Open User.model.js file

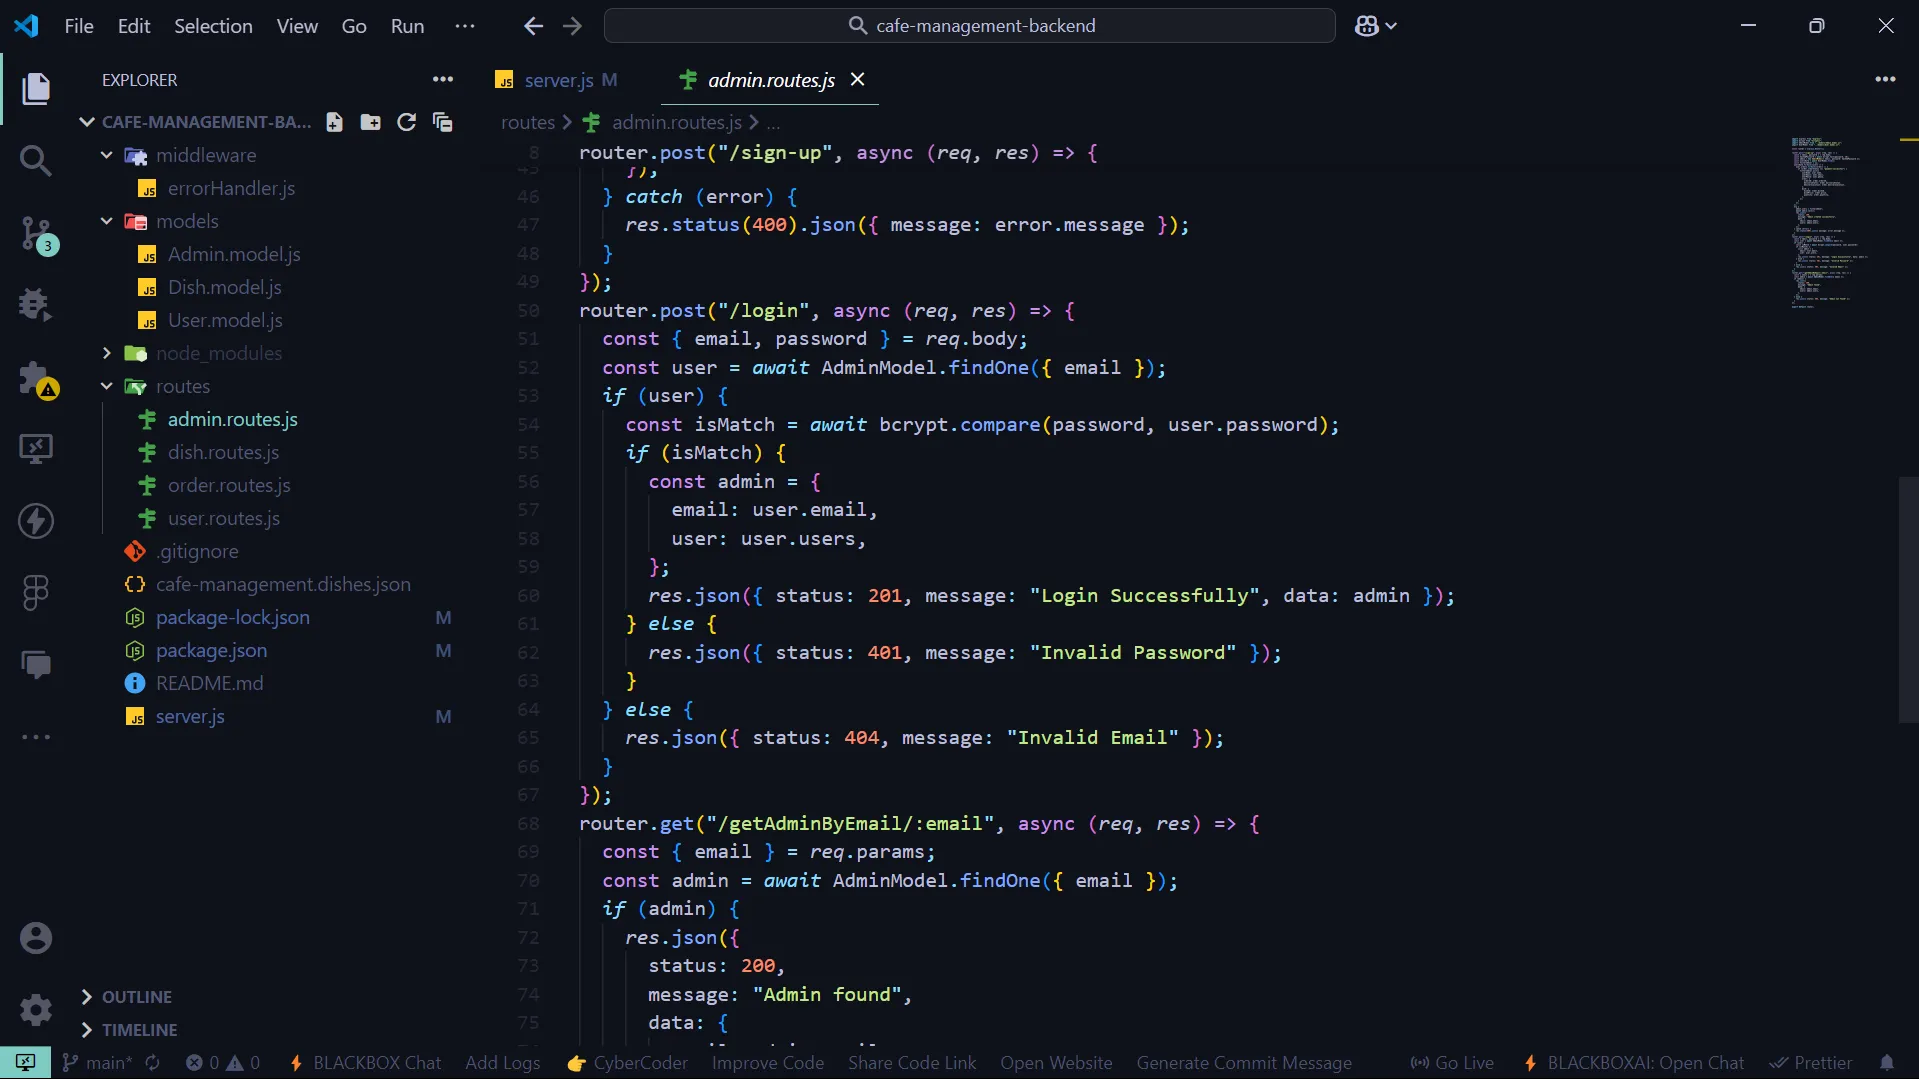pos(225,320)
